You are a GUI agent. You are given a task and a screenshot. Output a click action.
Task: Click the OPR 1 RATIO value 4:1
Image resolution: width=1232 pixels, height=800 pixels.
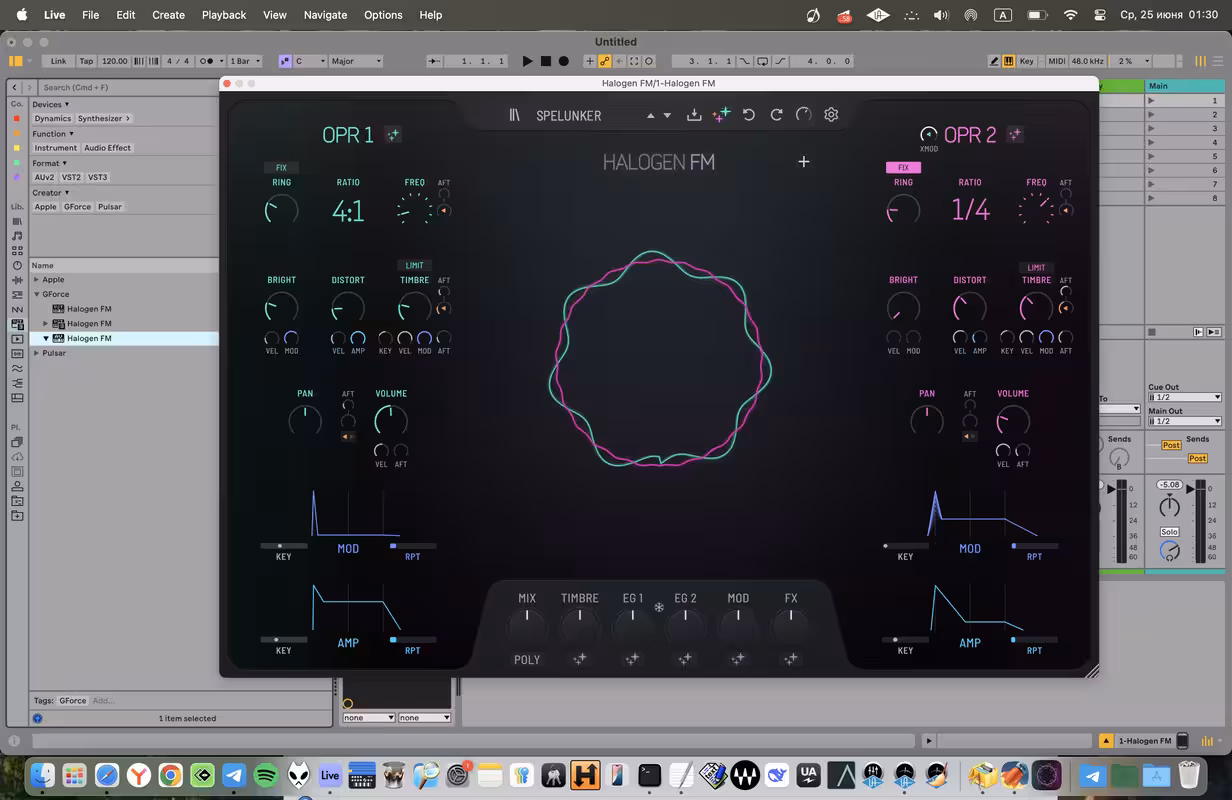tap(348, 210)
